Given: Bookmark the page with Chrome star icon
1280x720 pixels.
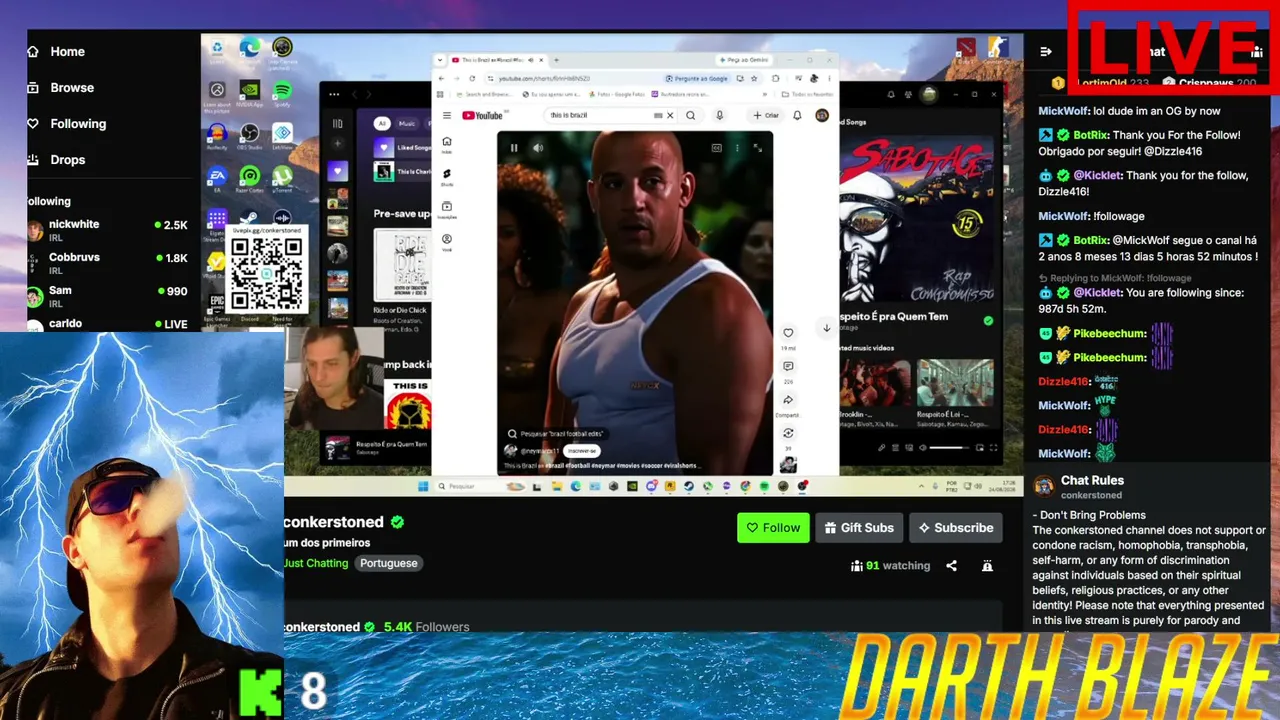Looking at the screenshot, I should click(x=754, y=78).
